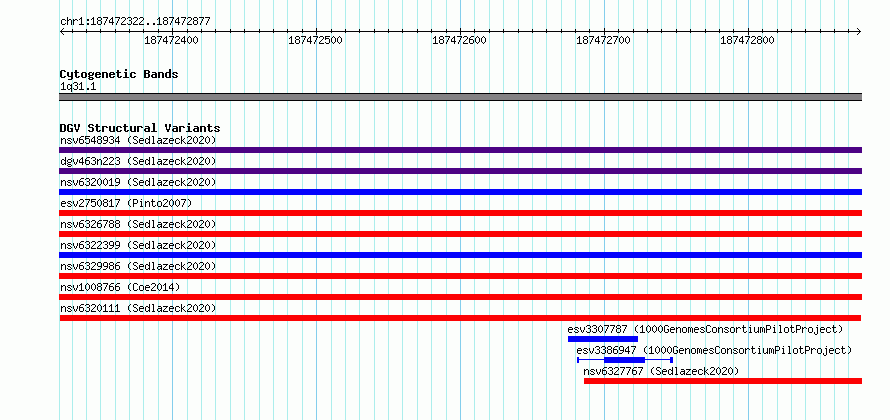Open variant label nsv6548934 (Sedlazeck2020)
Screen dimensions: 890x420
point(138,140)
